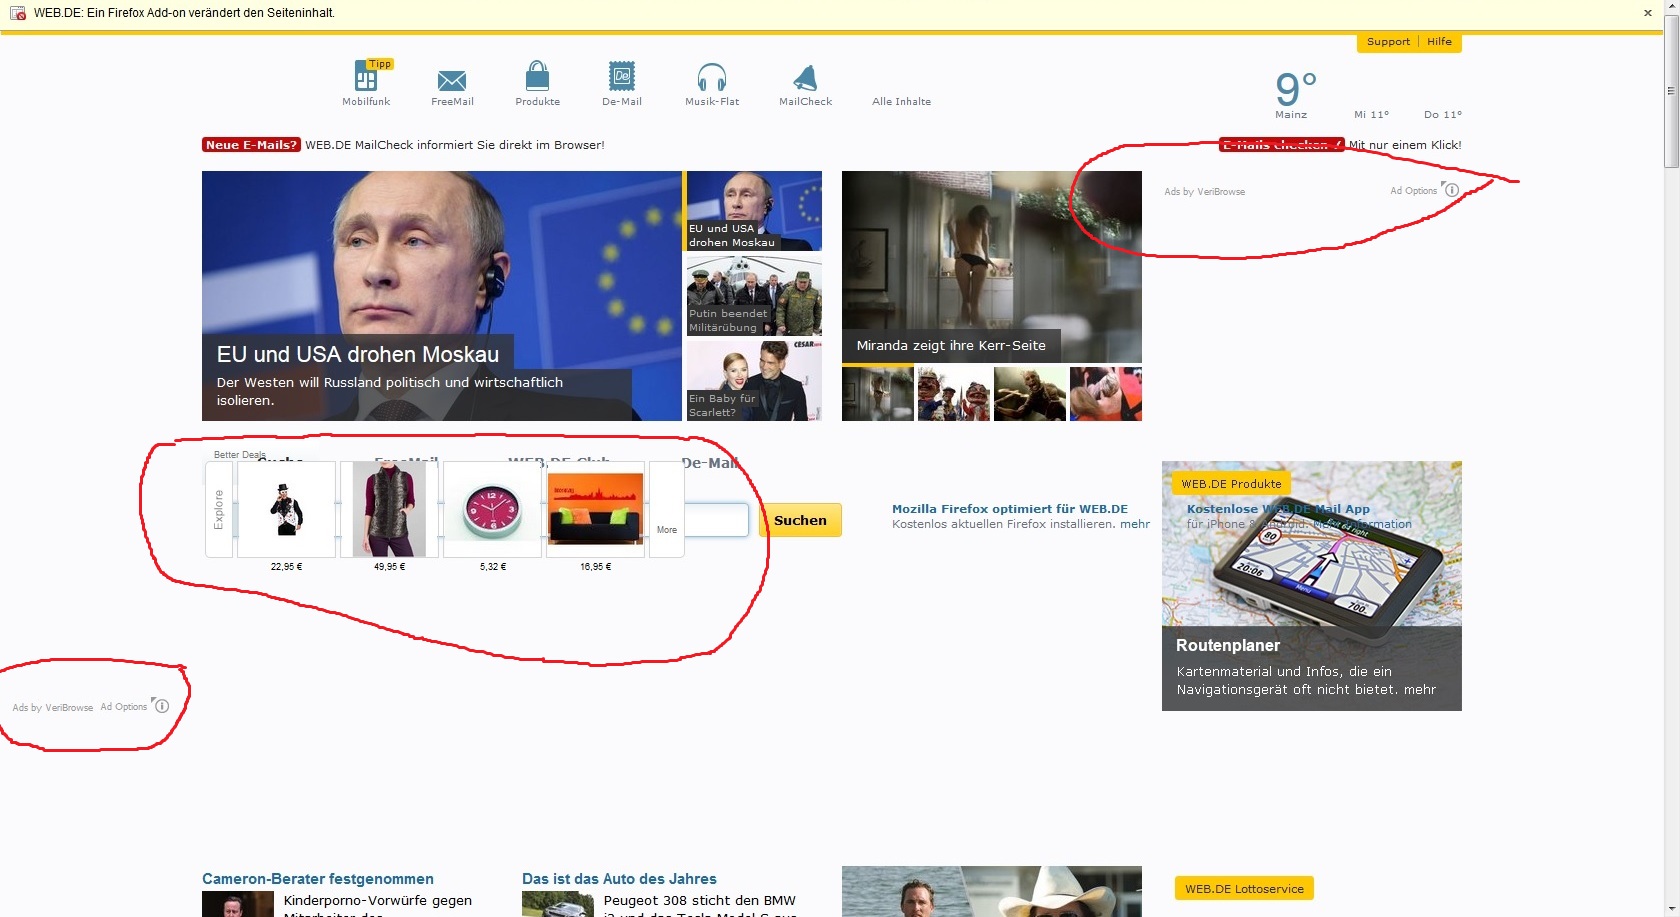Click the Do 11° forecast
1680x917 pixels.
1443,115
